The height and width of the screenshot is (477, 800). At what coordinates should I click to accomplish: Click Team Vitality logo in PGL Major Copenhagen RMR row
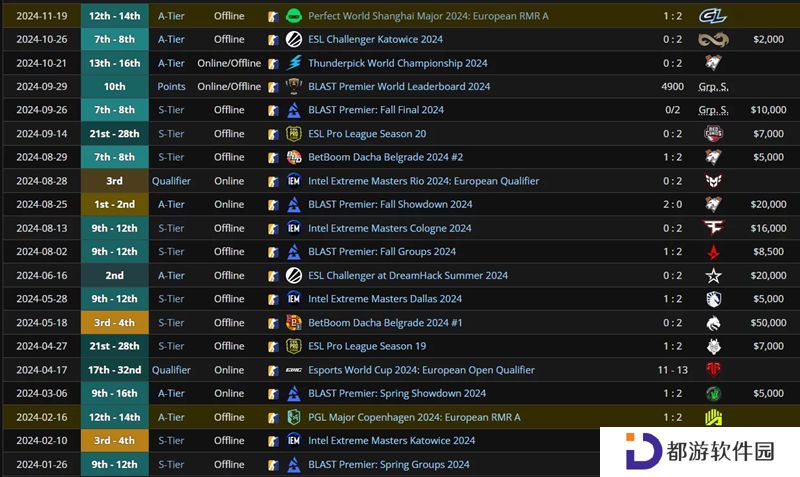[713, 417]
